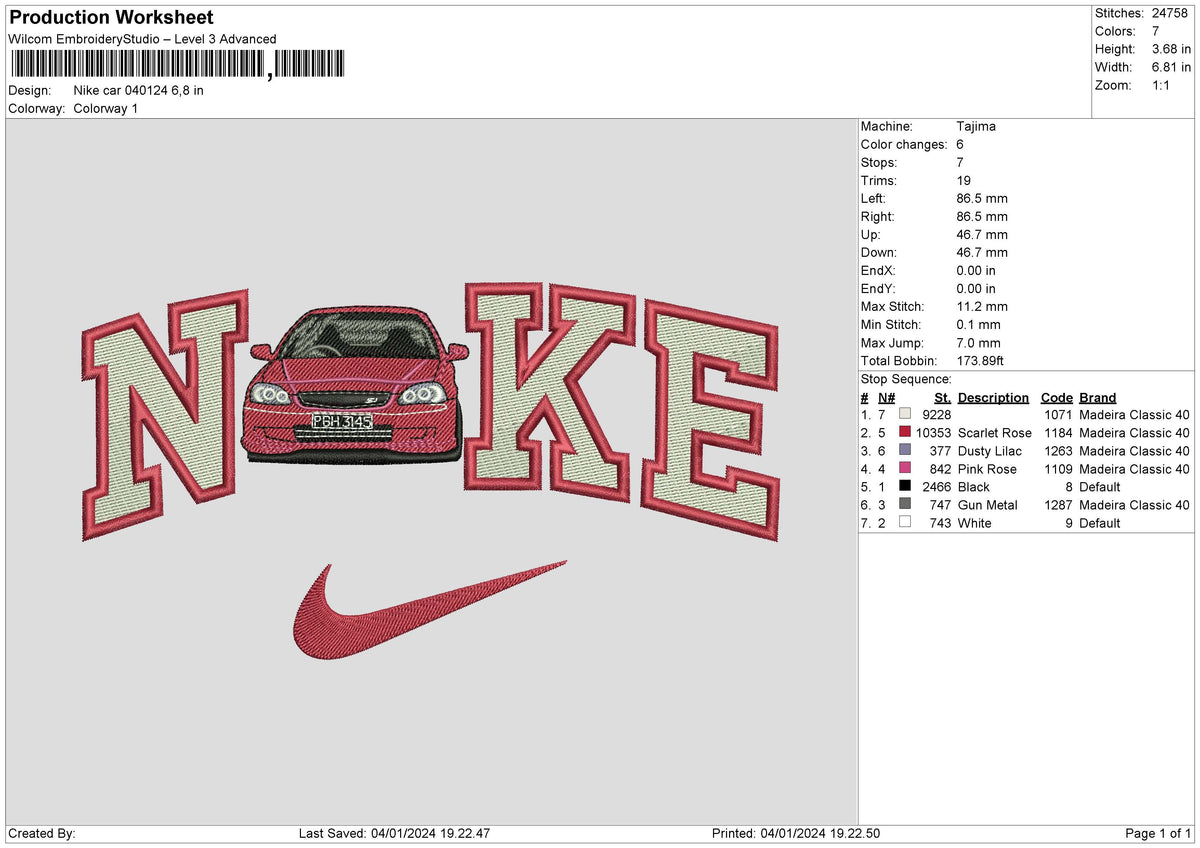Click the "Code" column header
This screenshot has width=1200, height=848.
pyautogui.click(x=1056, y=397)
